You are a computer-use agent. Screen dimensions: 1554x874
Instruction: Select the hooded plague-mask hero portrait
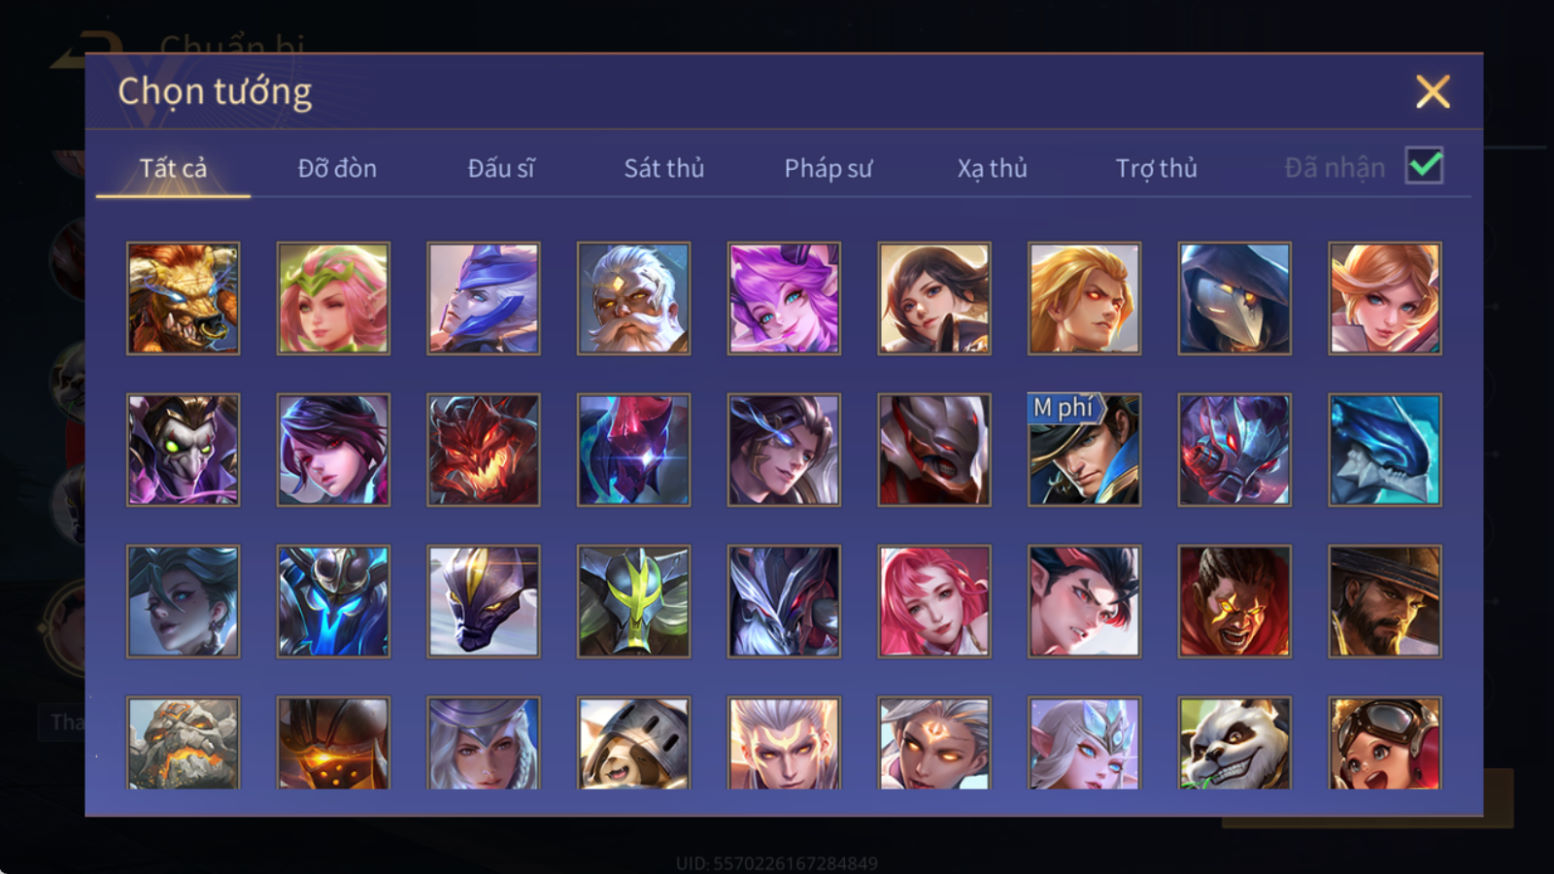(1235, 298)
